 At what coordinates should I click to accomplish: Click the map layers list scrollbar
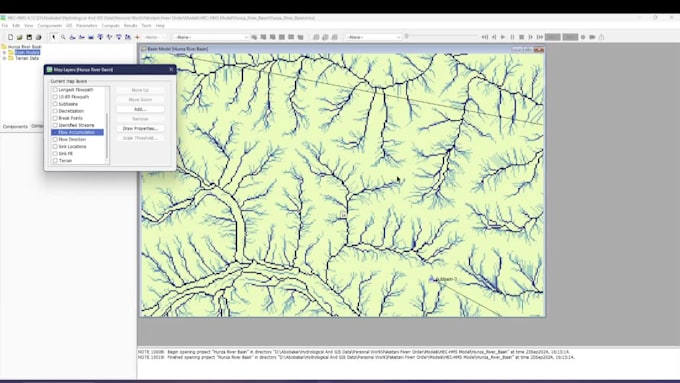(x=107, y=135)
